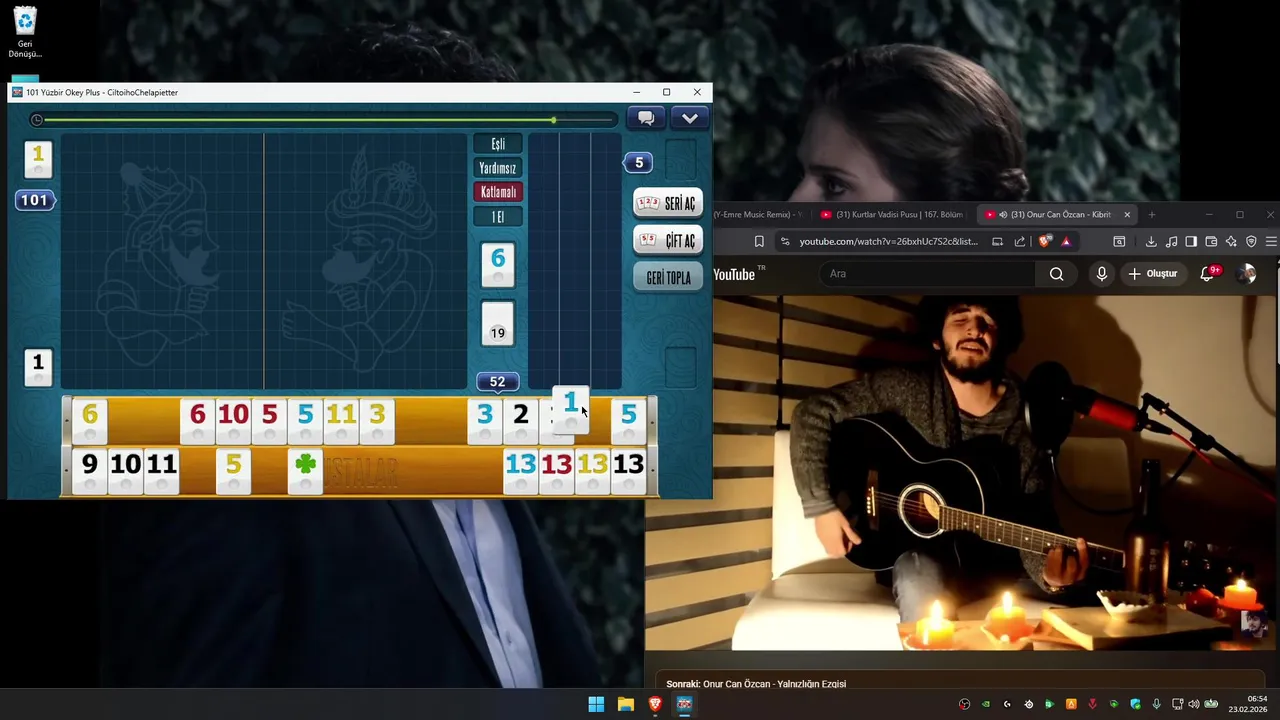Select the red 13 tile
The image size is (1280, 720).
(557, 470)
